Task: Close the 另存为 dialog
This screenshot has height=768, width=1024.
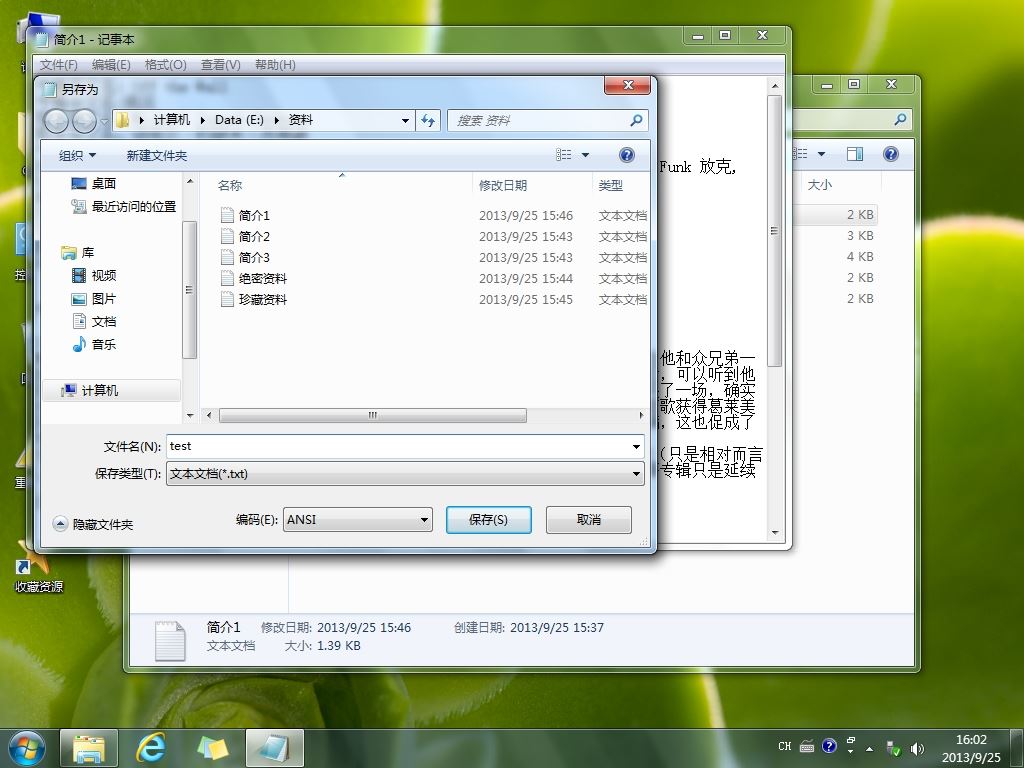Action: (628, 85)
